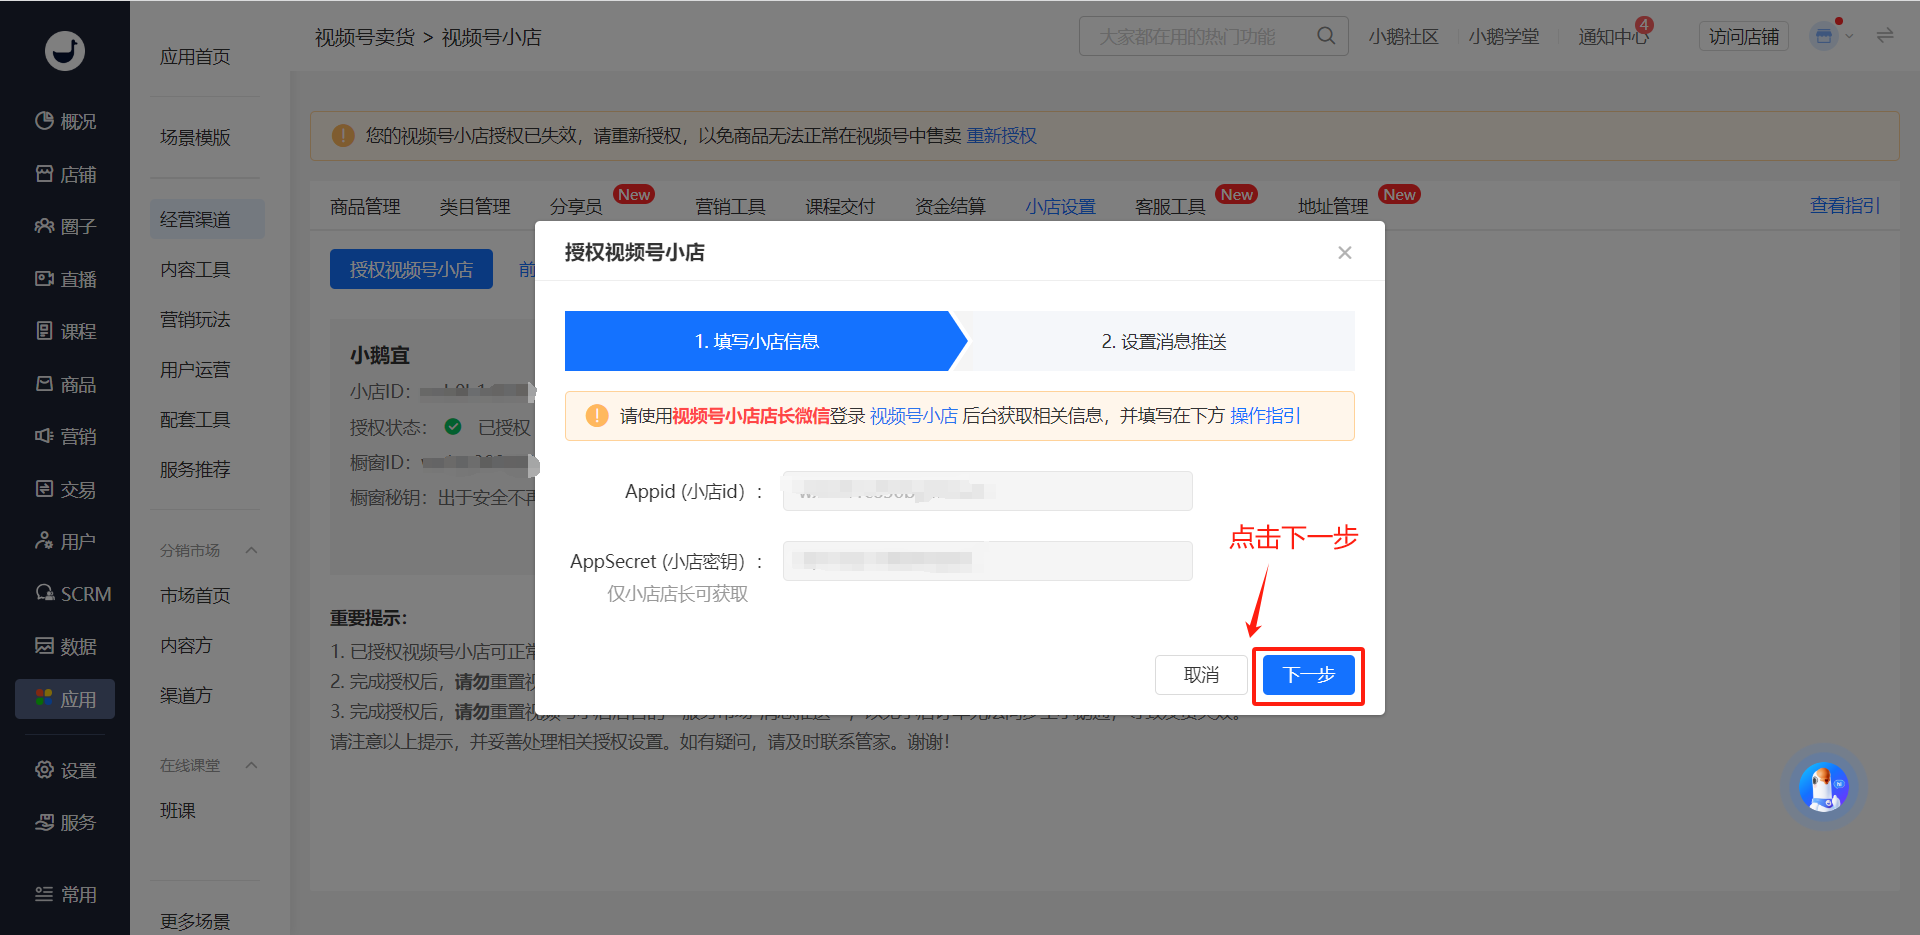Open 概况 overview in left sidebar
This screenshot has width=1920, height=935.
(x=65, y=121)
